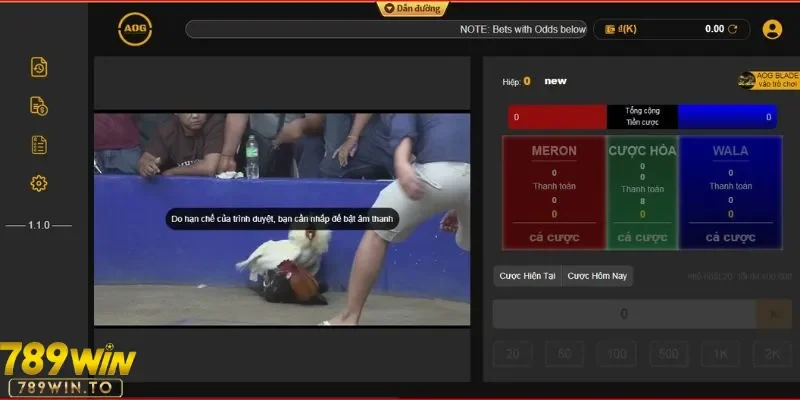Switch to Cược Hiện Tại tab
The image size is (800, 400).
click(x=527, y=275)
